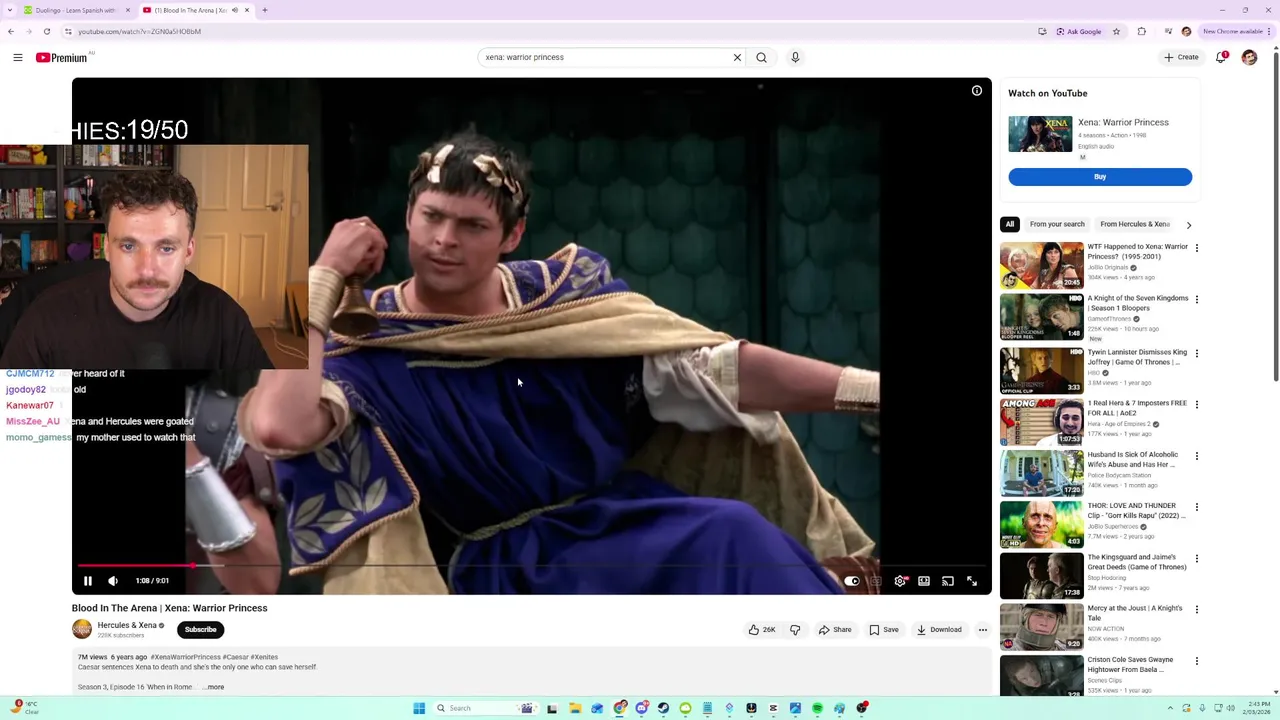Viewport: 1280px width, 720px height.
Task: Show more filter chips arrow
Action: (x=1189, y=225)
